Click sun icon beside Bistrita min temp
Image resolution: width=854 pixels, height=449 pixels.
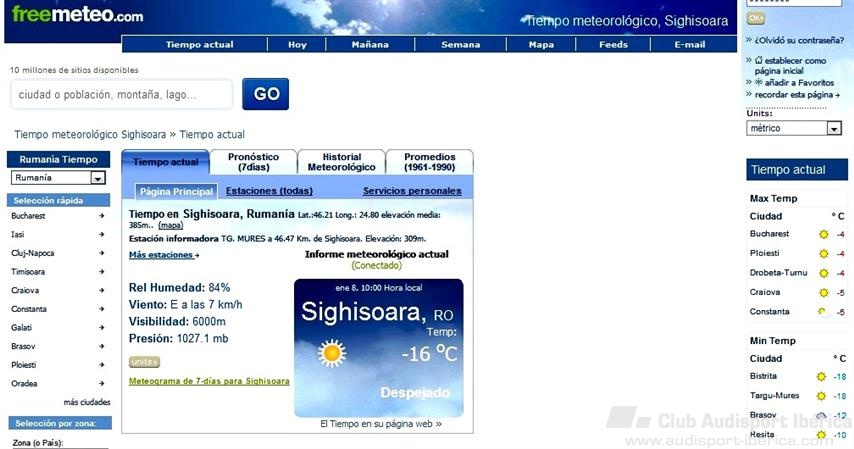821,377
